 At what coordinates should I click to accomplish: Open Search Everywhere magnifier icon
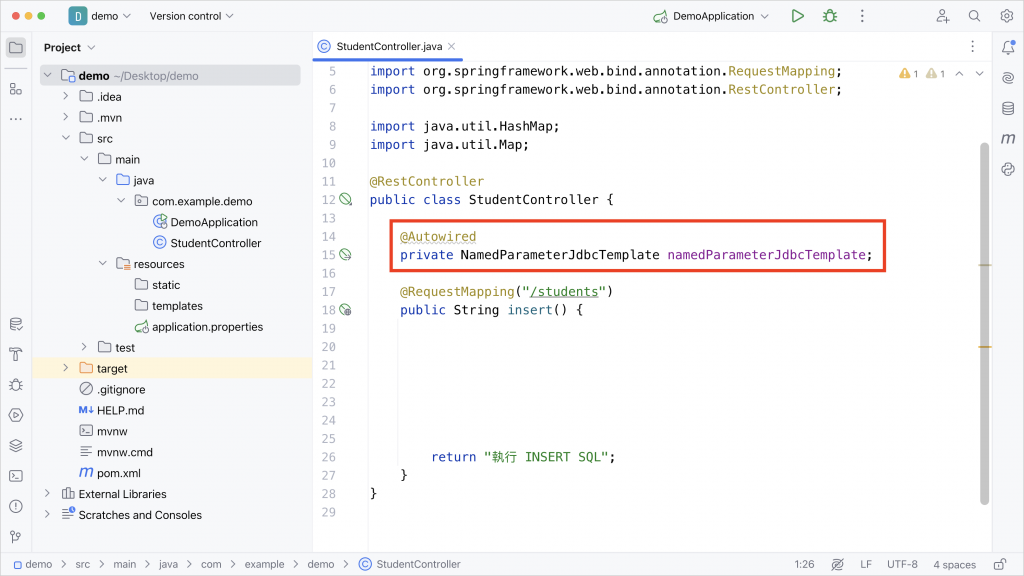[974, 16]
